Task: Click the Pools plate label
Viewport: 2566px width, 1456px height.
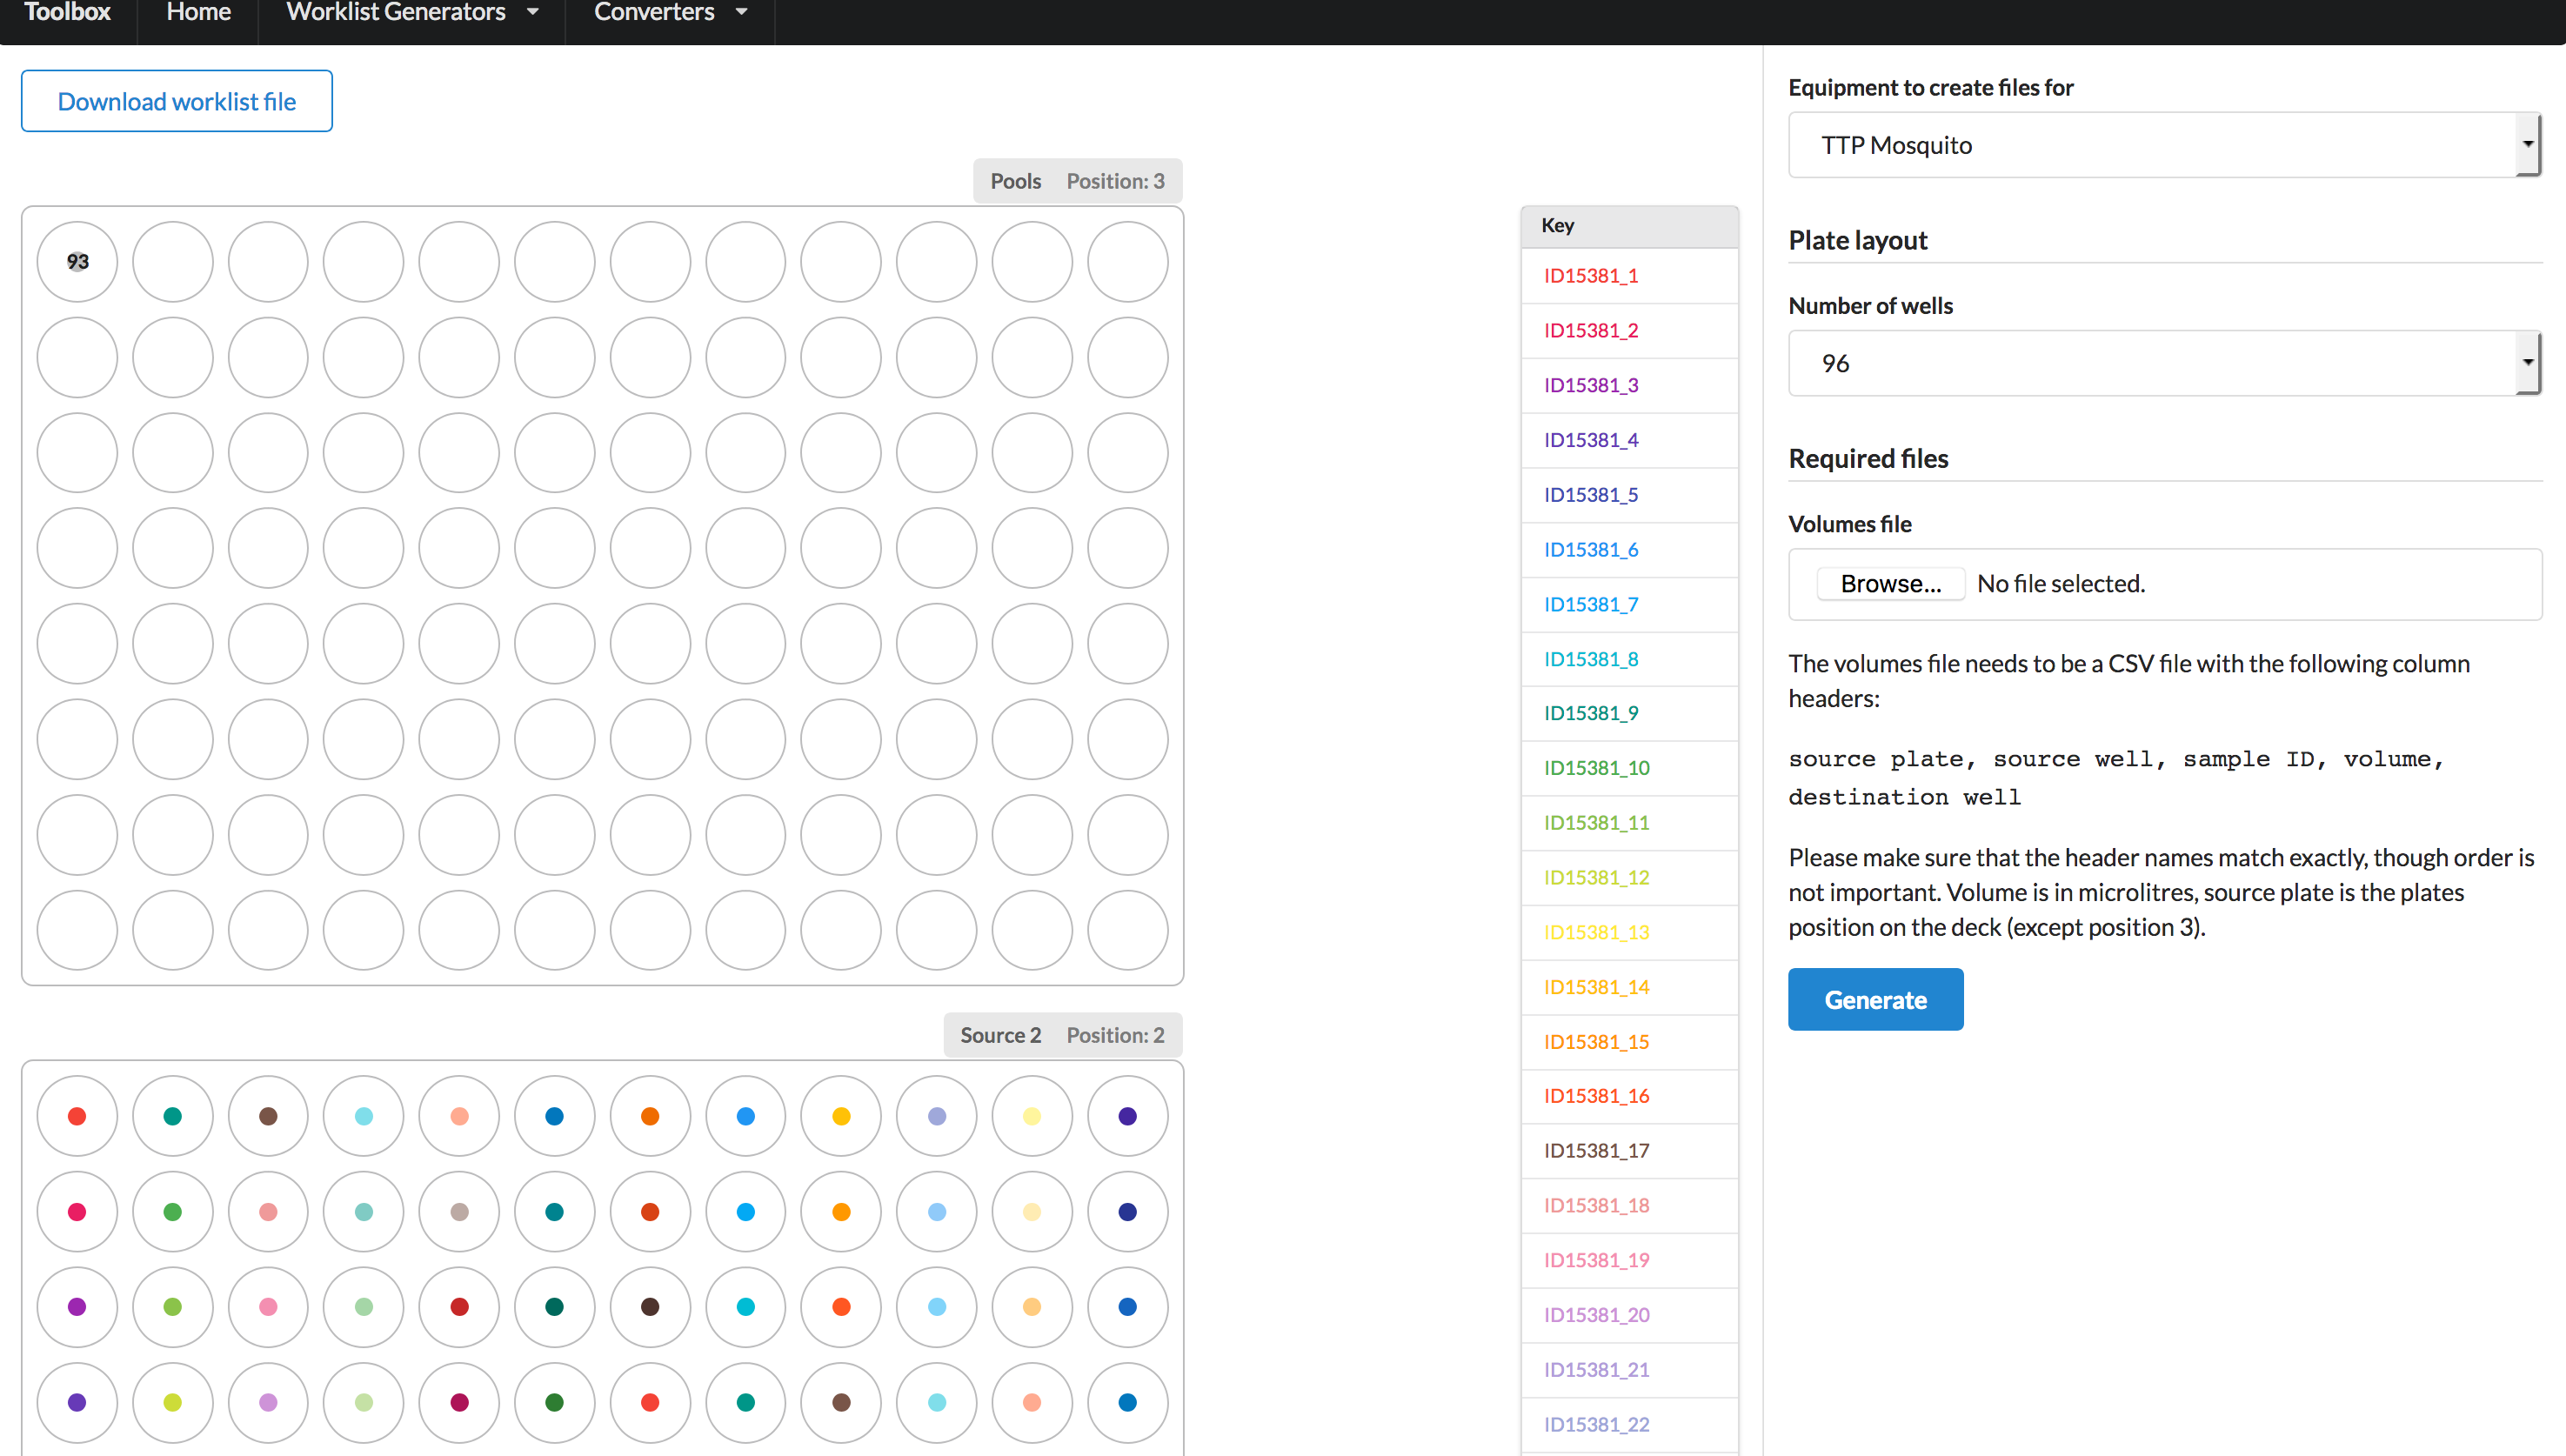Action: [x=1015, y=181]
